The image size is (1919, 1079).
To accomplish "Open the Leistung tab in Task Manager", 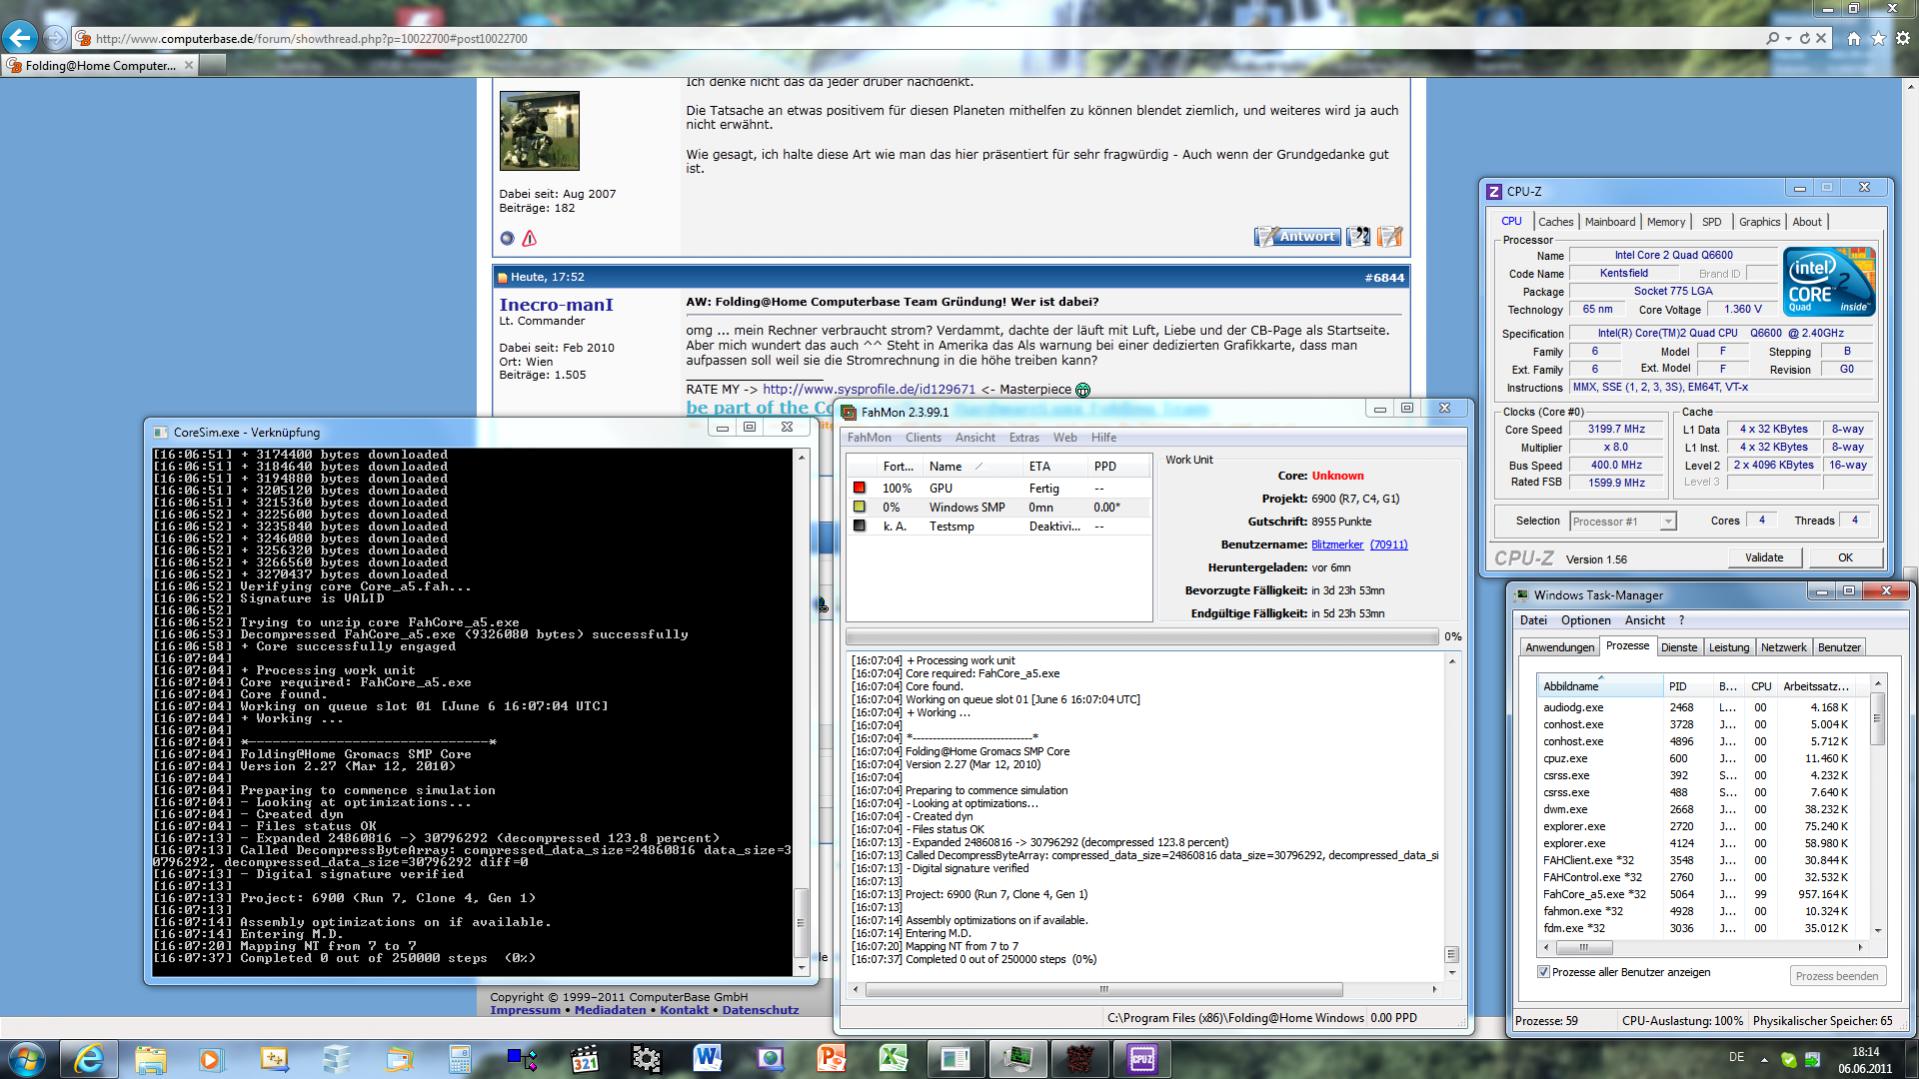I will 1728,647.
